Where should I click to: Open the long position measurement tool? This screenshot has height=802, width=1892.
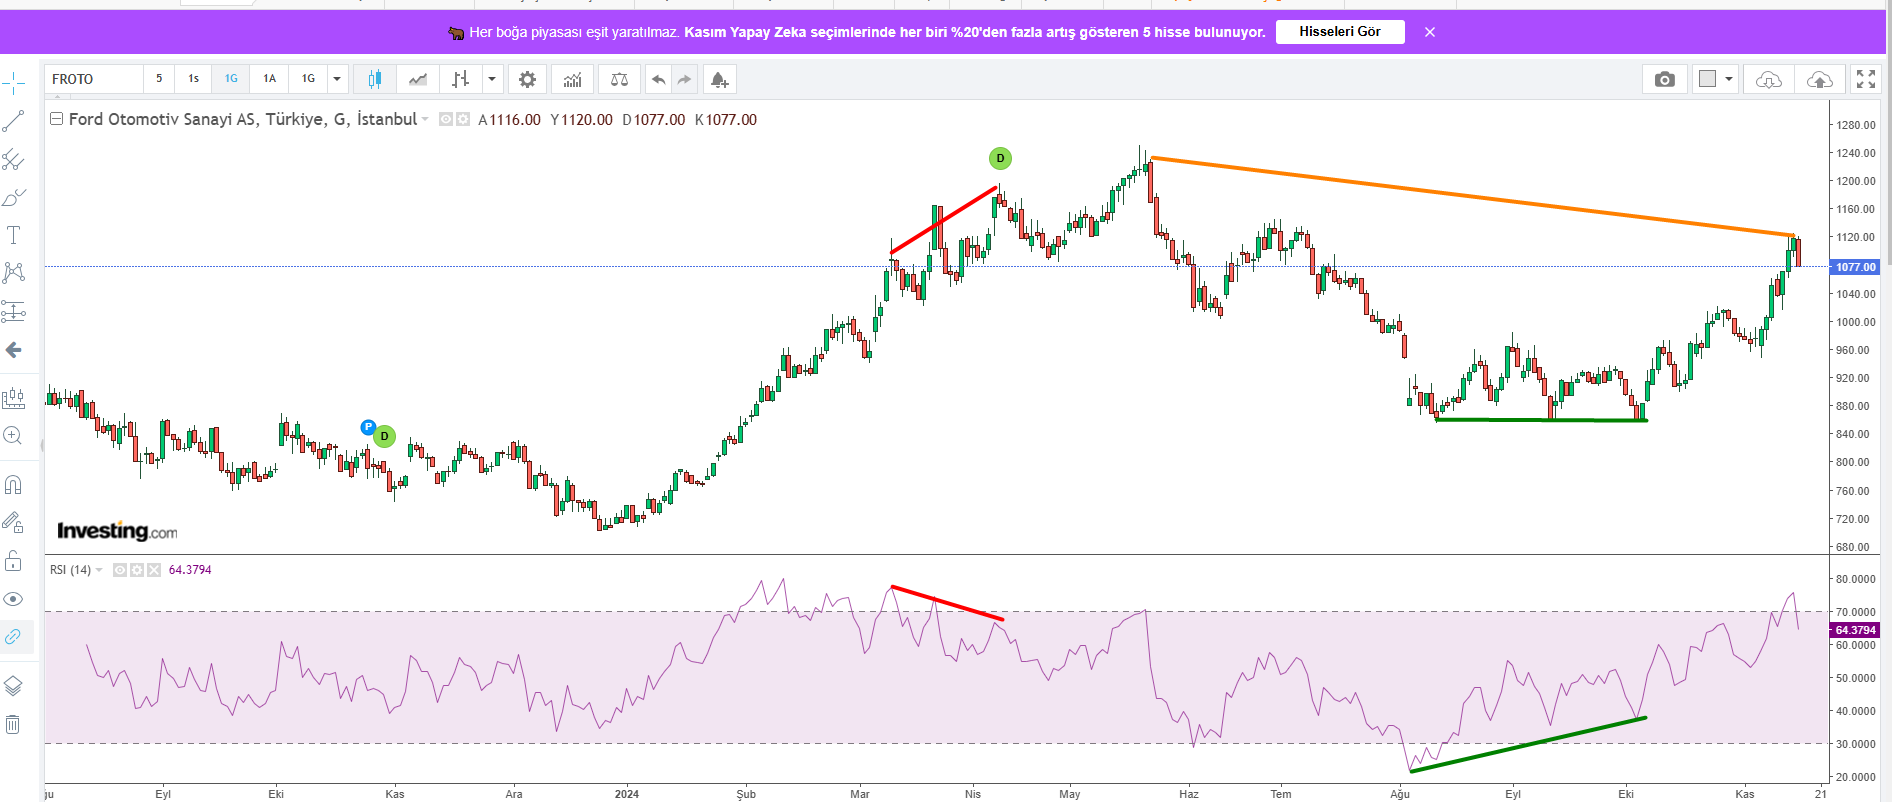click(x=14, y=311)
